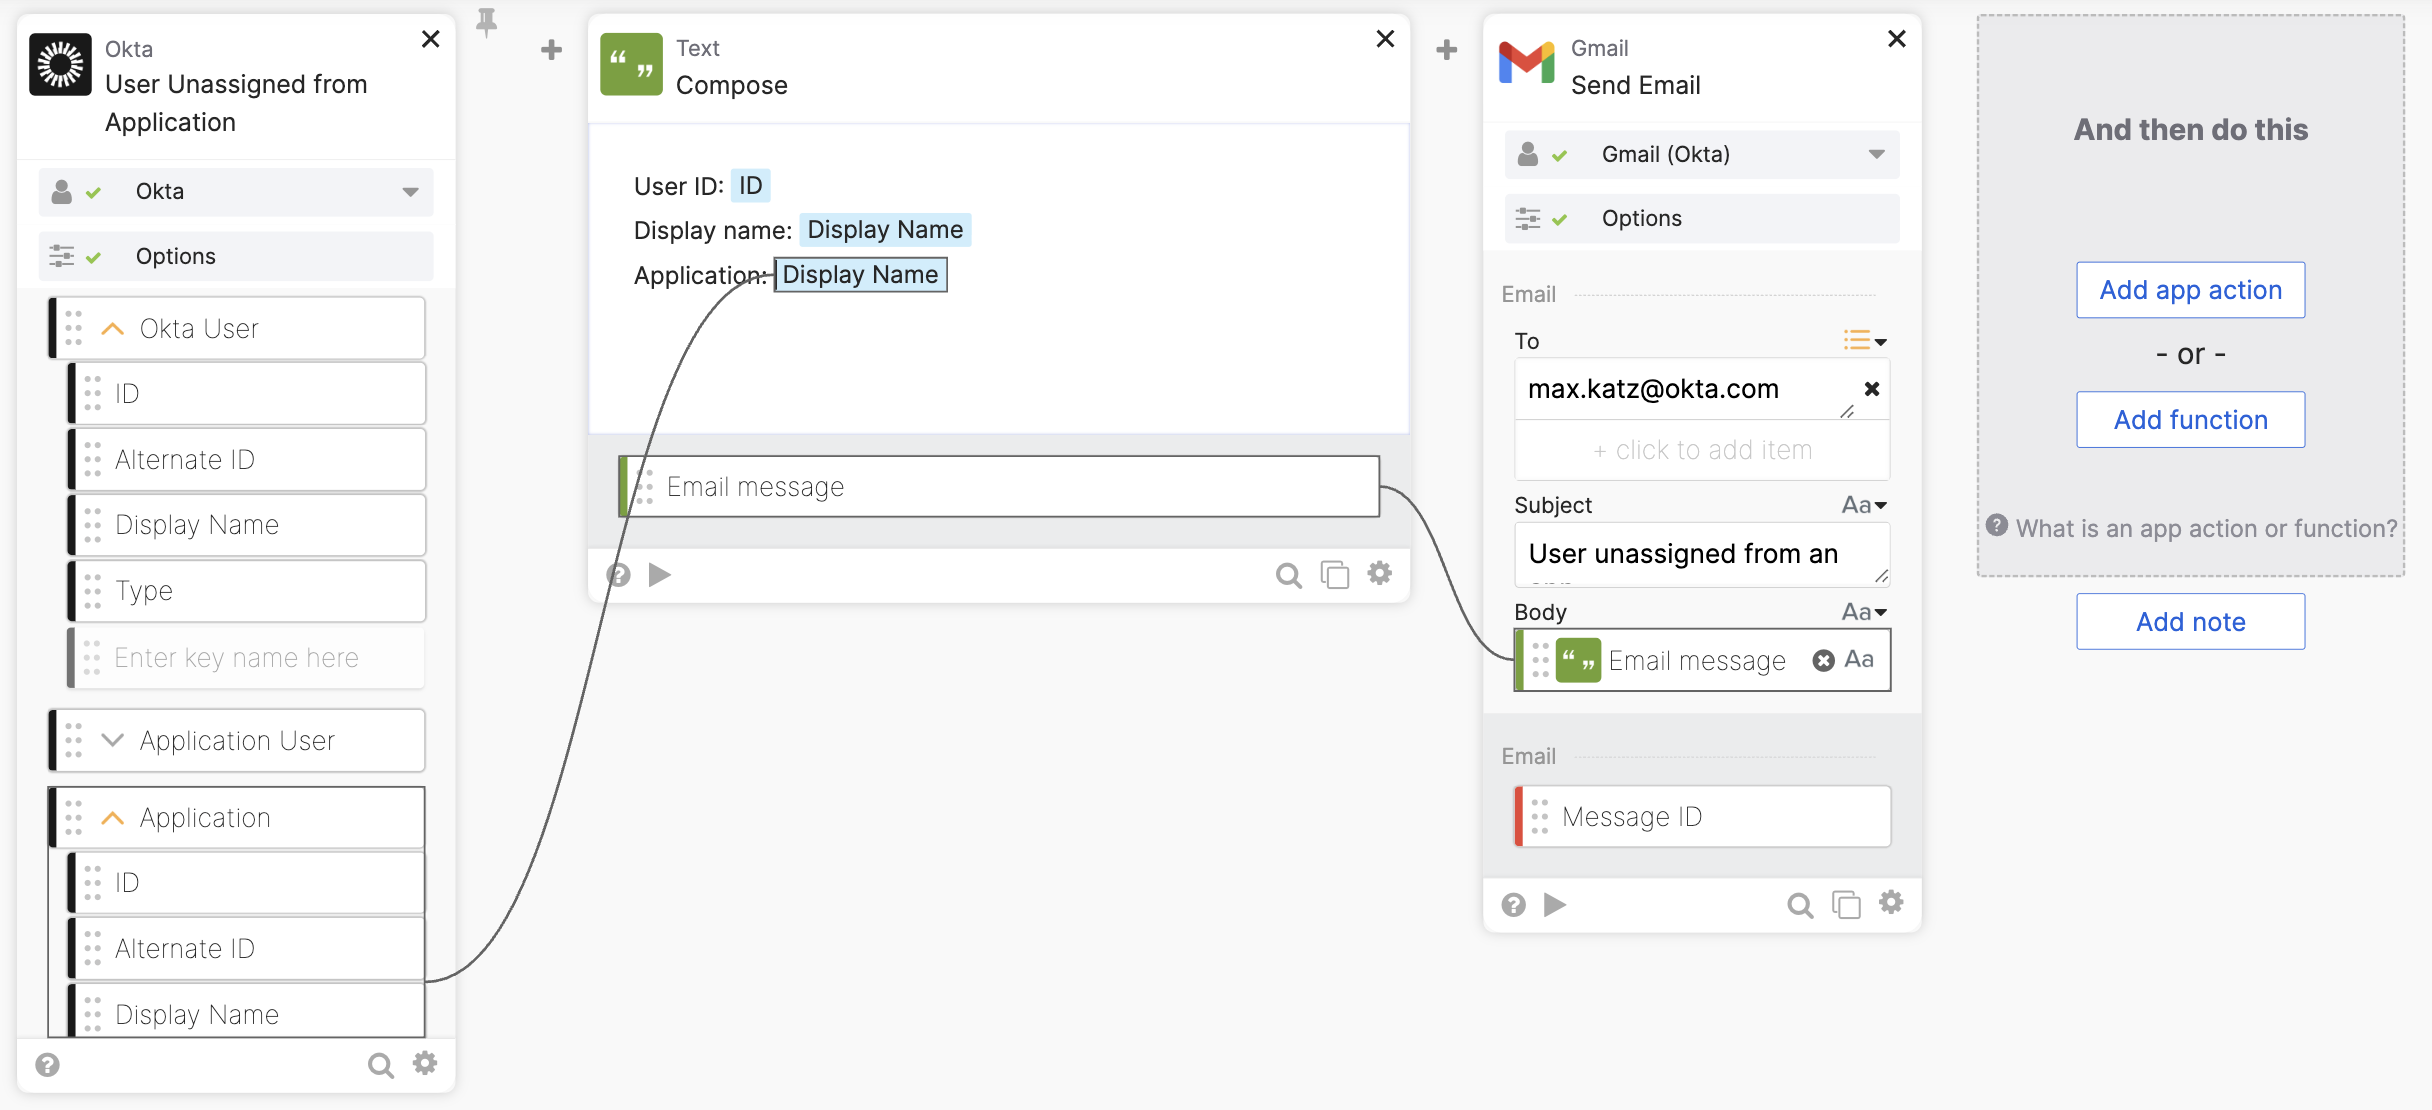
Task: Delete max.katz@okta.com recipient entry
Action: pos(1871,389)
